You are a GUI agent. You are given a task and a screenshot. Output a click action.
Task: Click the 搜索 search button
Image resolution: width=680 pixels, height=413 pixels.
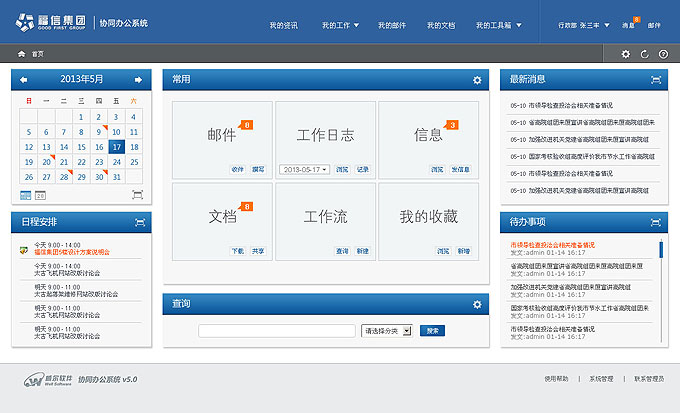click(432, 331)
